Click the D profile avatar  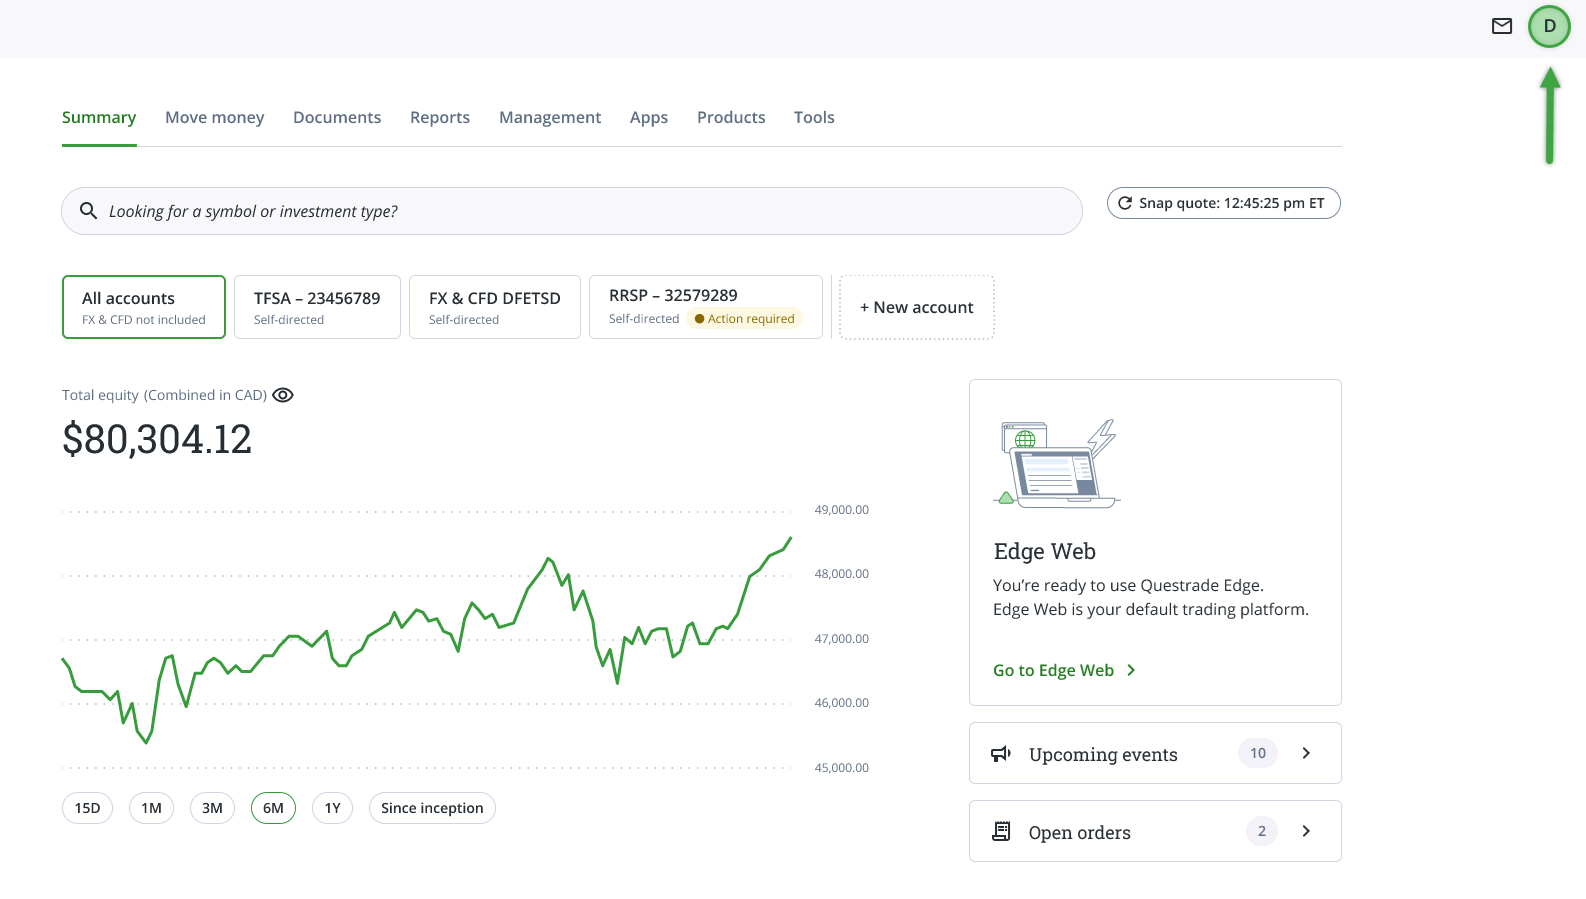point(1549,26)
